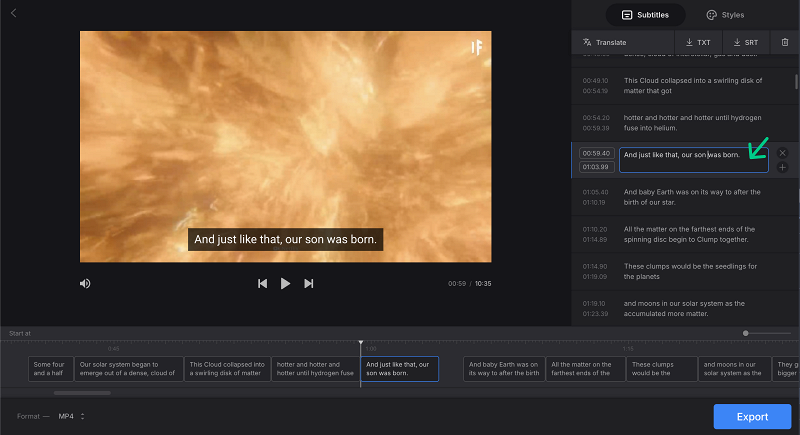Edit the start time 00:59.40 field
The width and height of the screenshot is (800, 435).
[596, 153]
